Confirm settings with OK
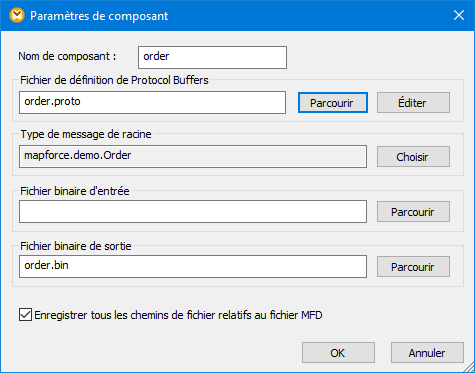Screen dimensions: 475x373 click(x=338, y=353)
